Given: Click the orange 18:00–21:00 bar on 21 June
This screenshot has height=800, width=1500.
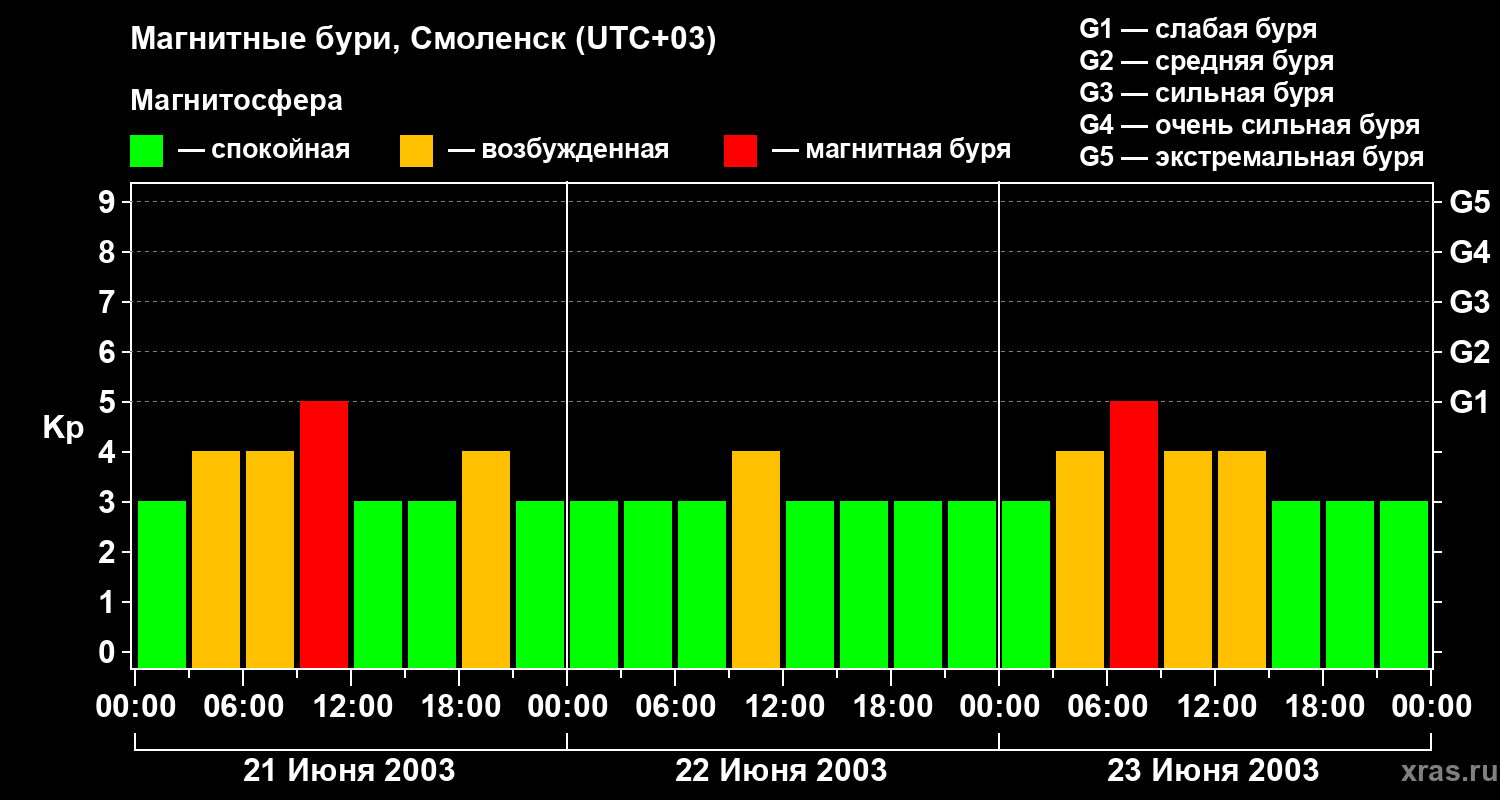Looking at the screenshot, I should [486, 559].
